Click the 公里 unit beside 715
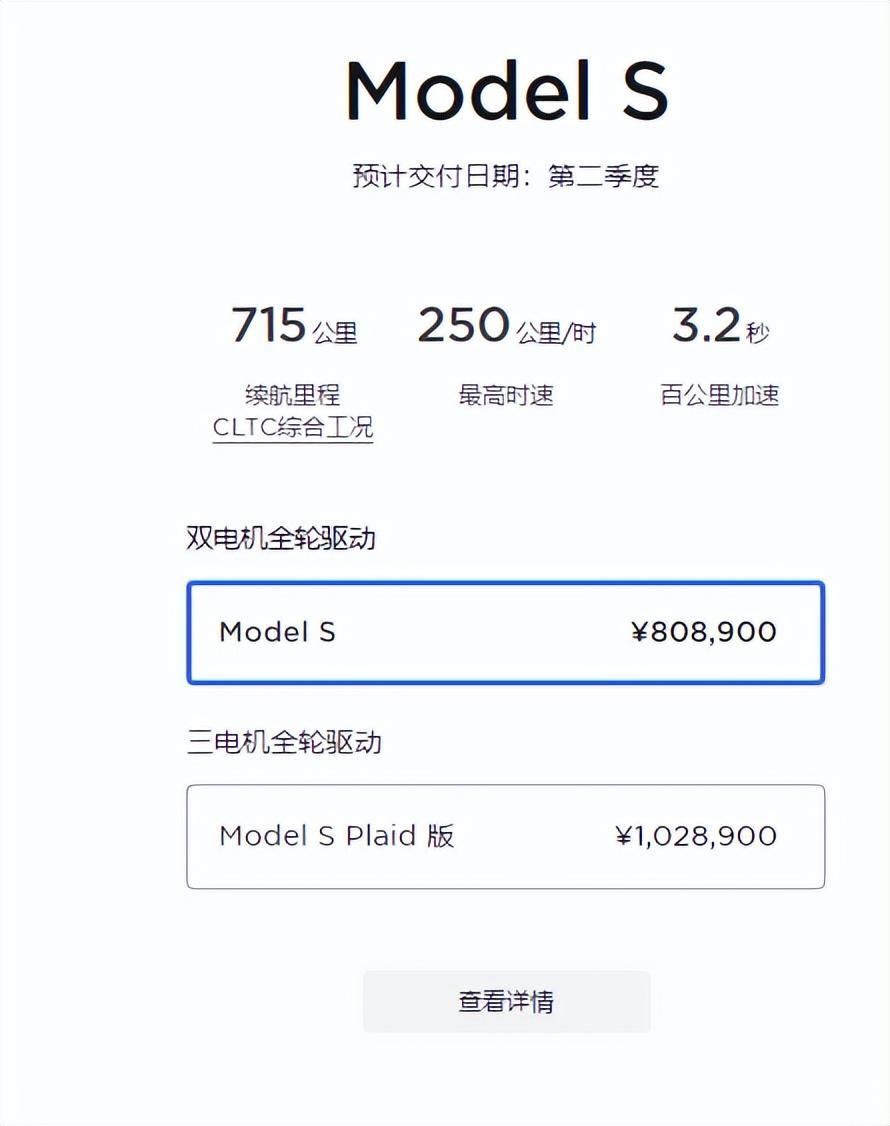 tap(335, 333)
